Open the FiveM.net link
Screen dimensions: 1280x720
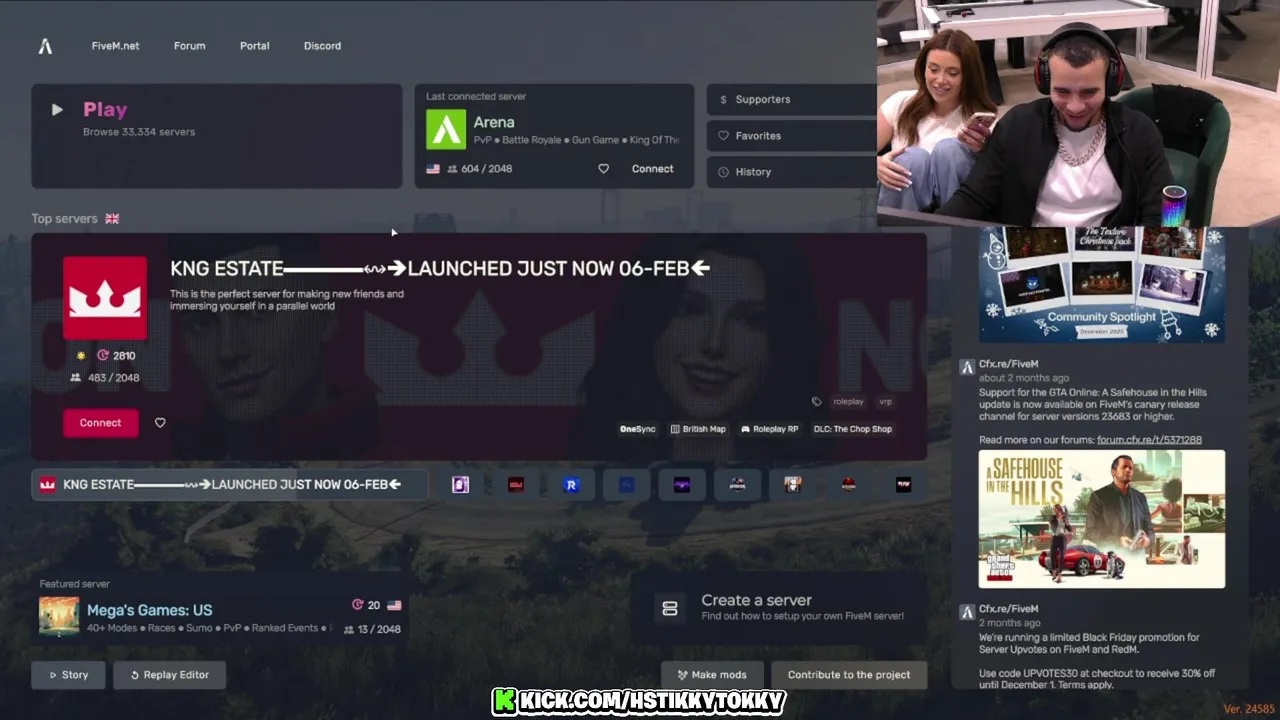point(115,46)
